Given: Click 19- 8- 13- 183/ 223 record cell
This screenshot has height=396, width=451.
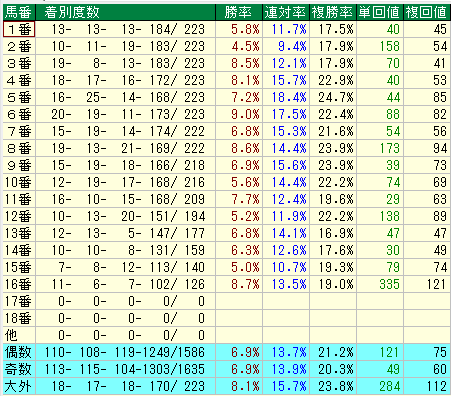Looking at the screenshot, I should coord(125,63).
